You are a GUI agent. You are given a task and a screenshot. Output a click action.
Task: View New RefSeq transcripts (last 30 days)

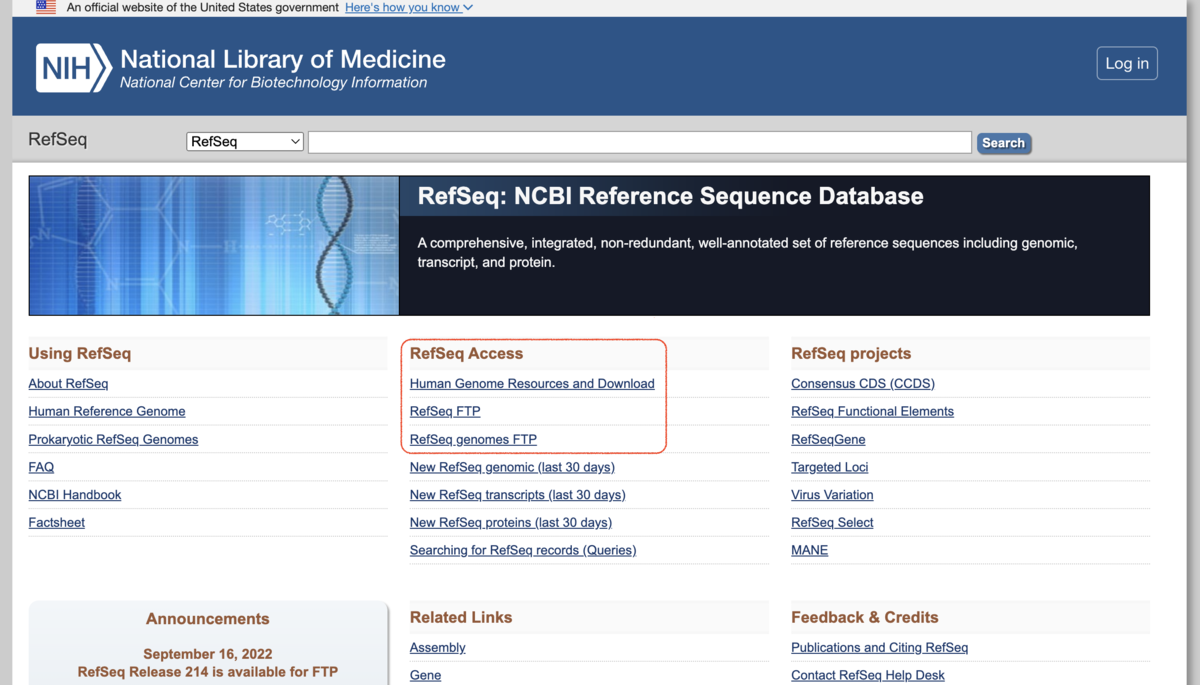(517, 495)
